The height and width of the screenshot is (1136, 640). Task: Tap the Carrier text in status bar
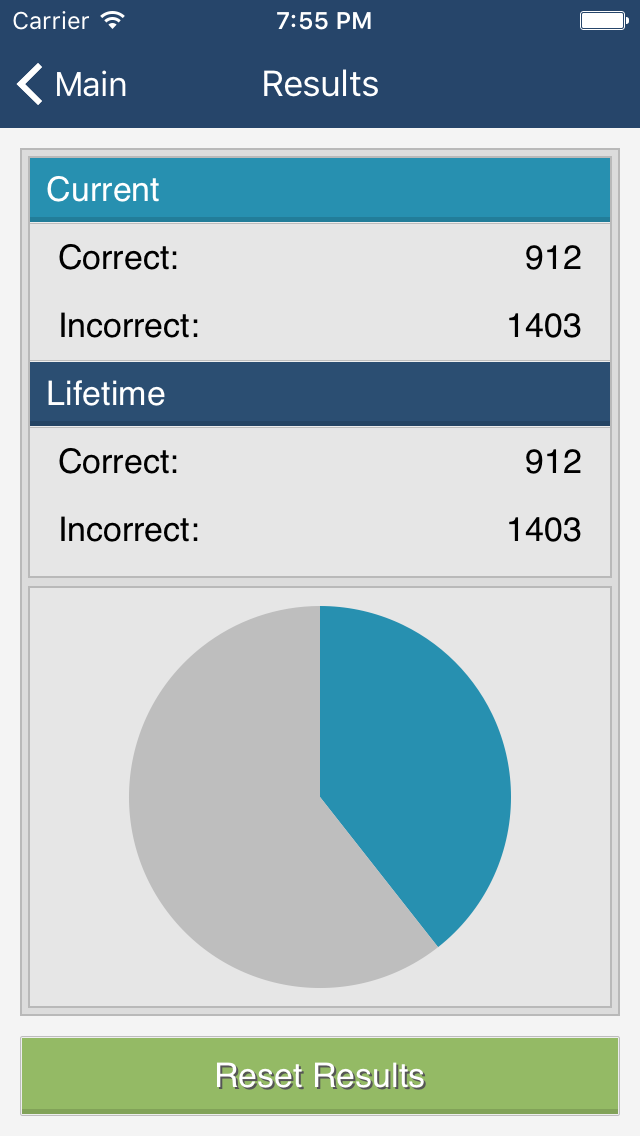coord(53,20)
